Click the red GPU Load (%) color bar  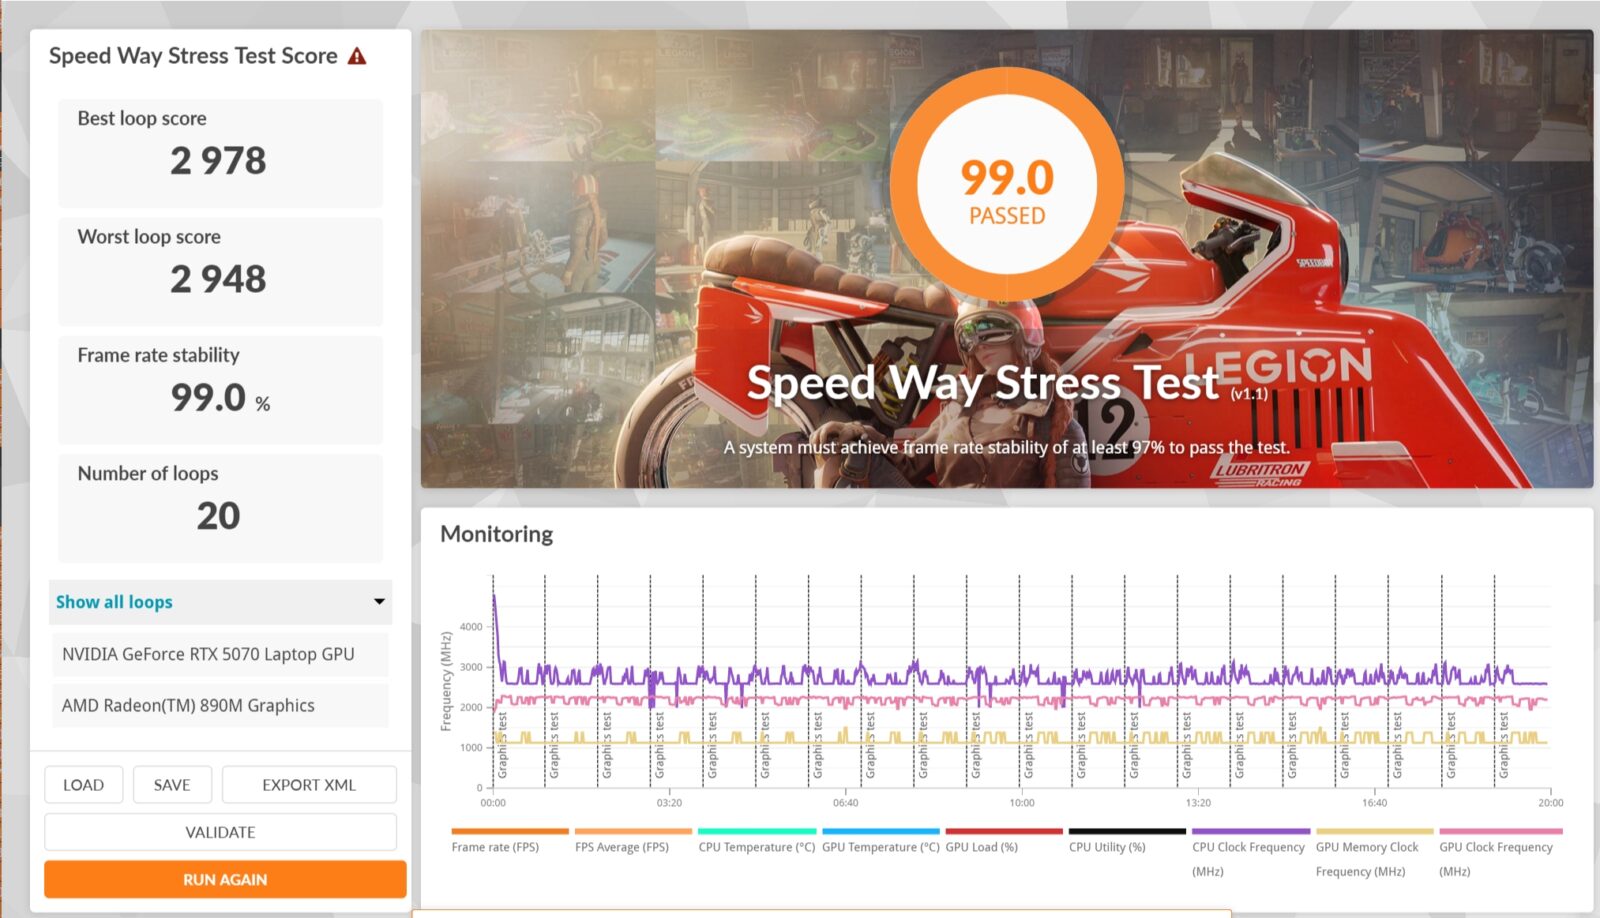pos(1003,831)
